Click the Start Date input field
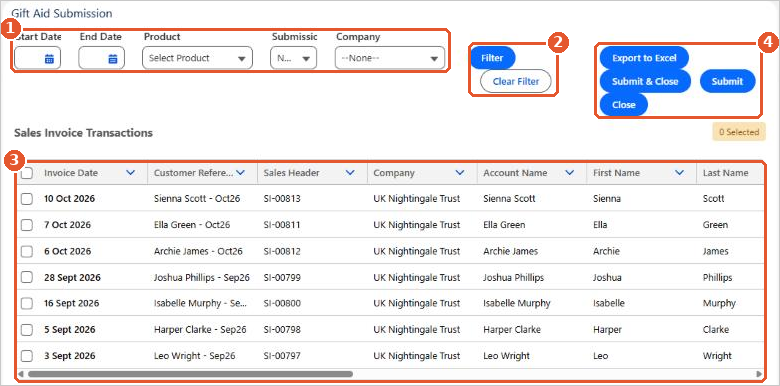The image size is (780, 386). coord(37,58)
